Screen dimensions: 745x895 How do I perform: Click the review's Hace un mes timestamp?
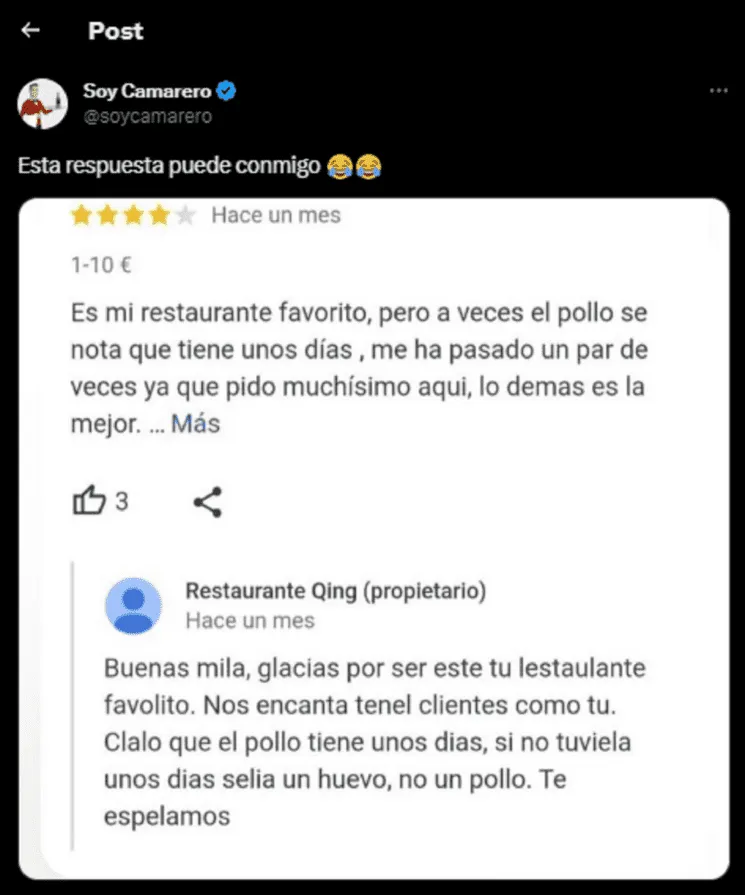tap(276, 216)
